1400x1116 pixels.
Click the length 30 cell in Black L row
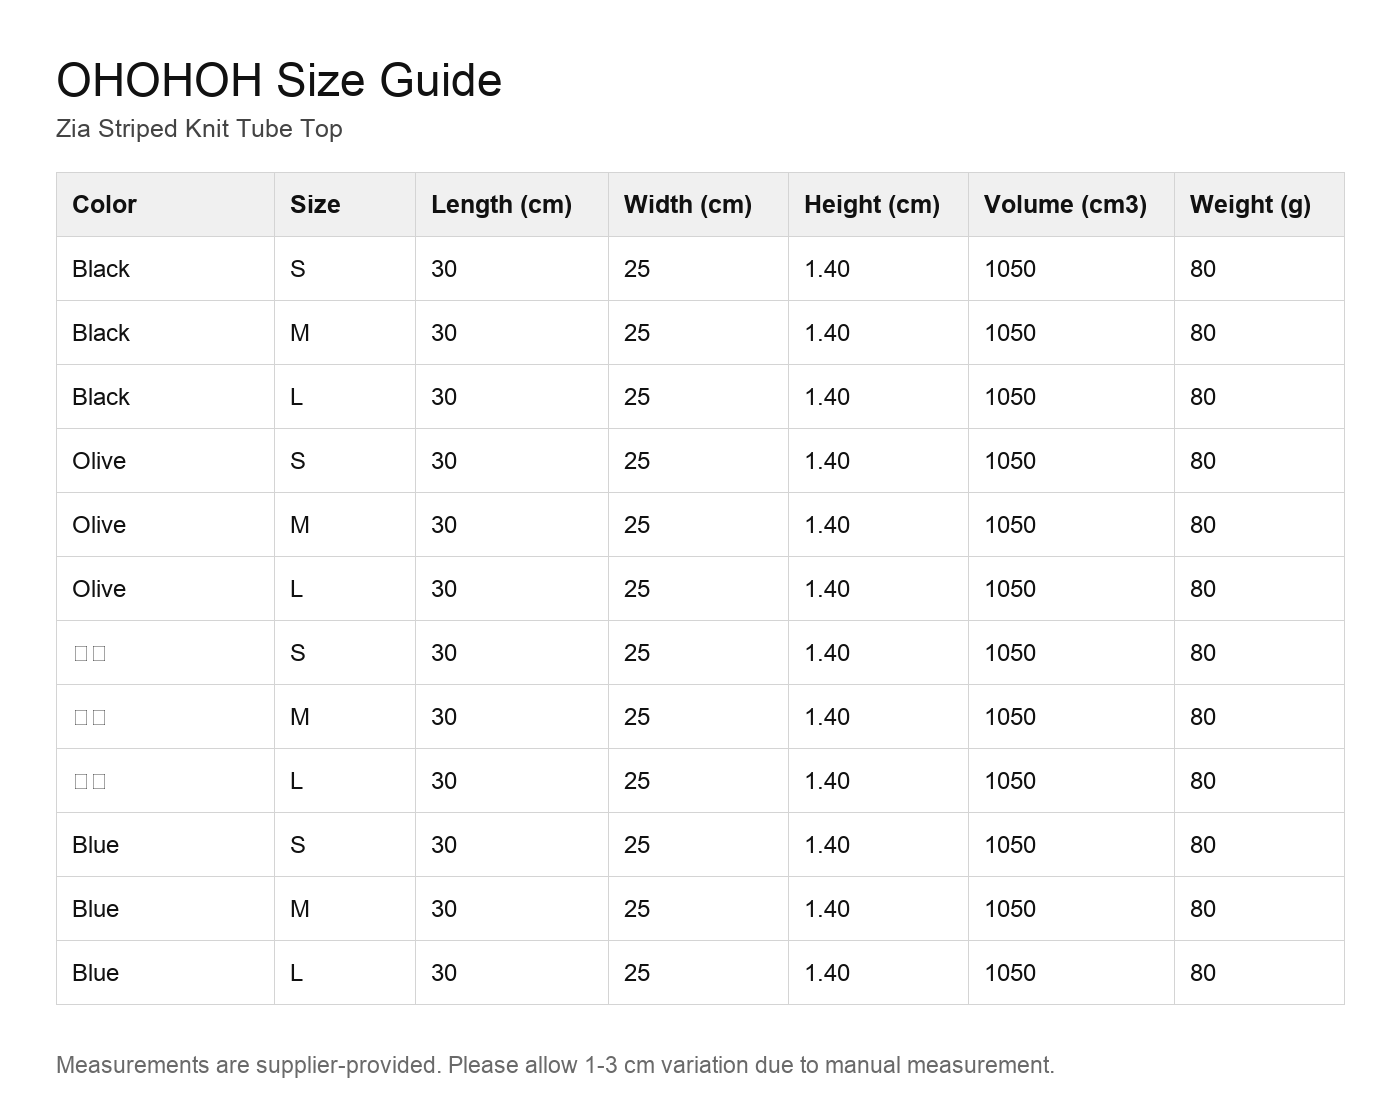[512, 397]
